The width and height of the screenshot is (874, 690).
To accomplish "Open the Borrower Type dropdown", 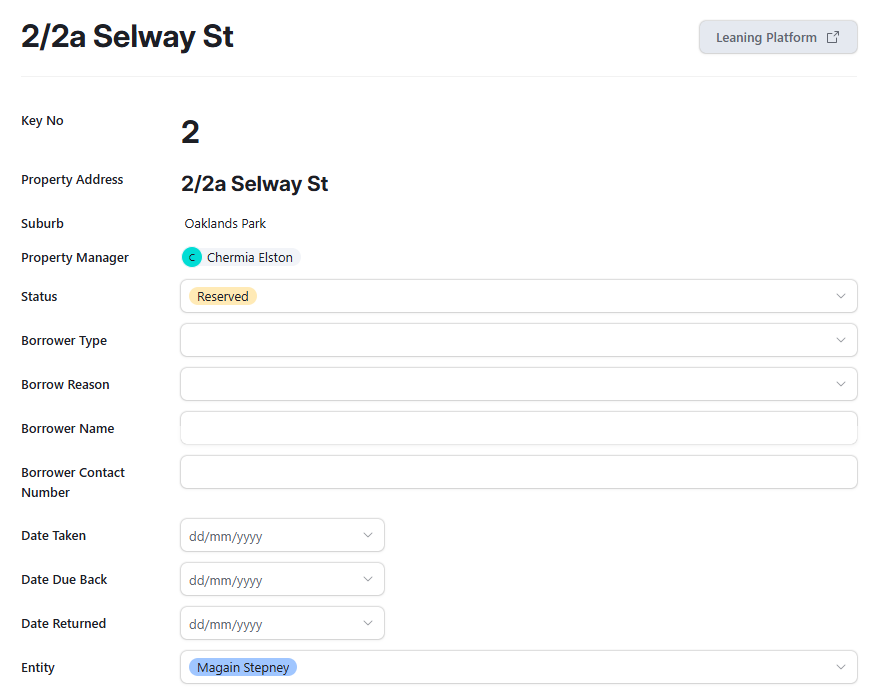I will [518, 340].
